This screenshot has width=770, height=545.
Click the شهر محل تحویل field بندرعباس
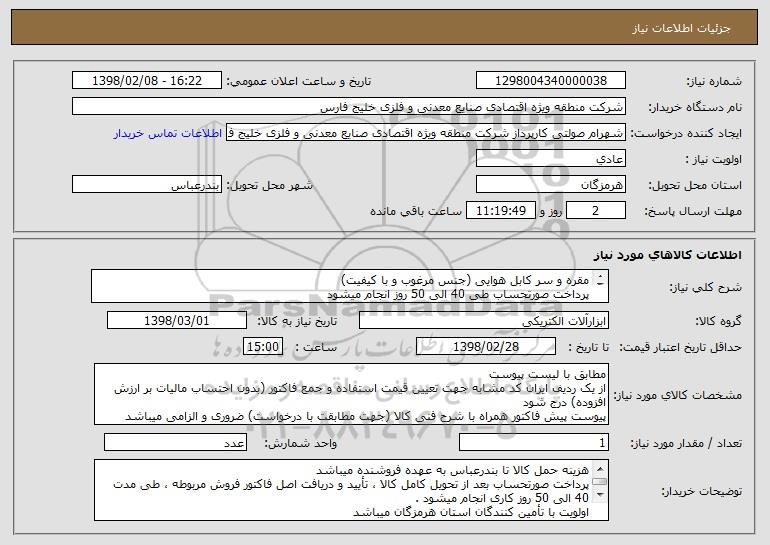[x=147, y=185]
